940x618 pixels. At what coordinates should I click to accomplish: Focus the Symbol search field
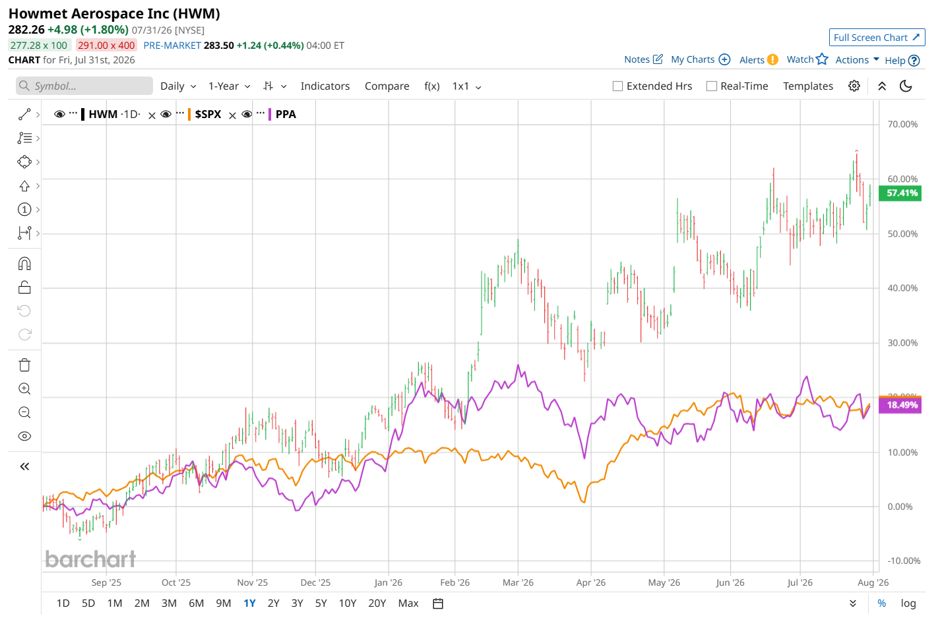(x=85, y=86)
